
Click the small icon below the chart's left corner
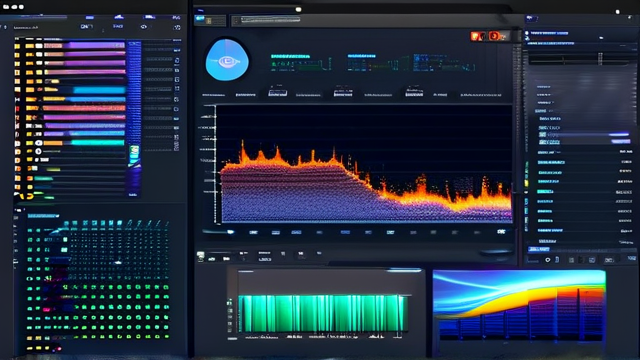[x=200, y=256]
